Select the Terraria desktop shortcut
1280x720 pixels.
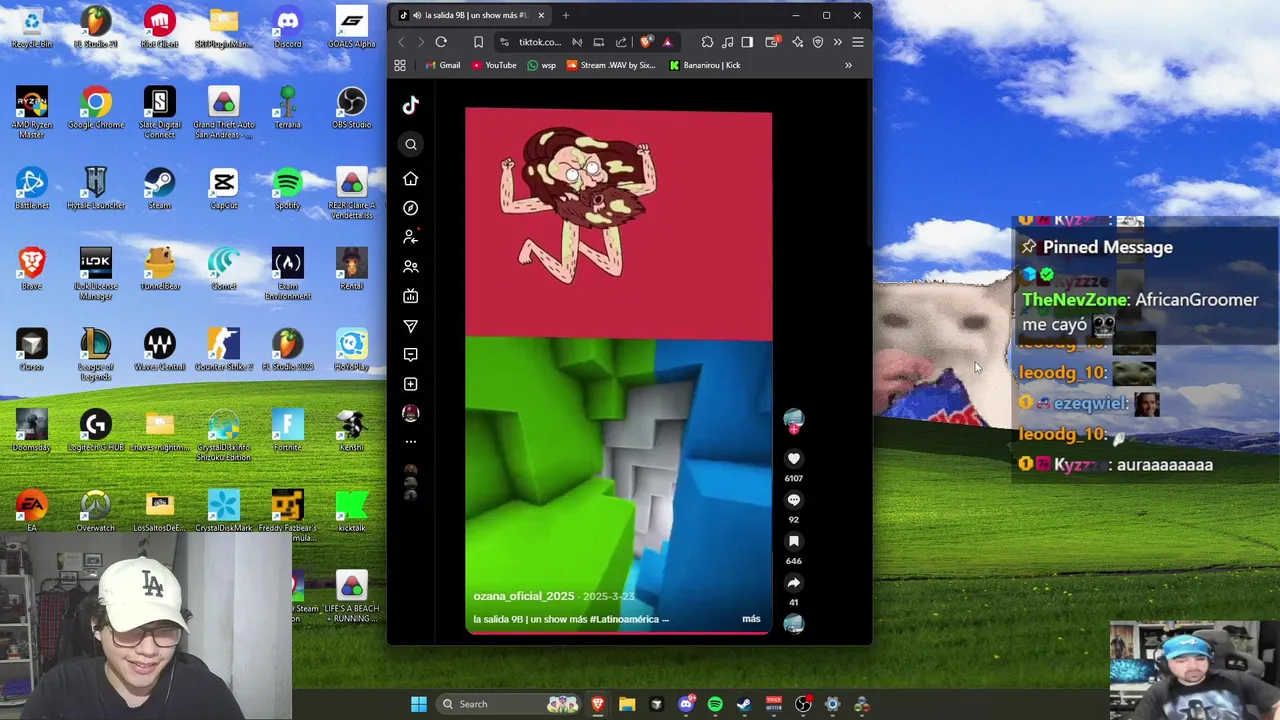[x=288, y=108]
